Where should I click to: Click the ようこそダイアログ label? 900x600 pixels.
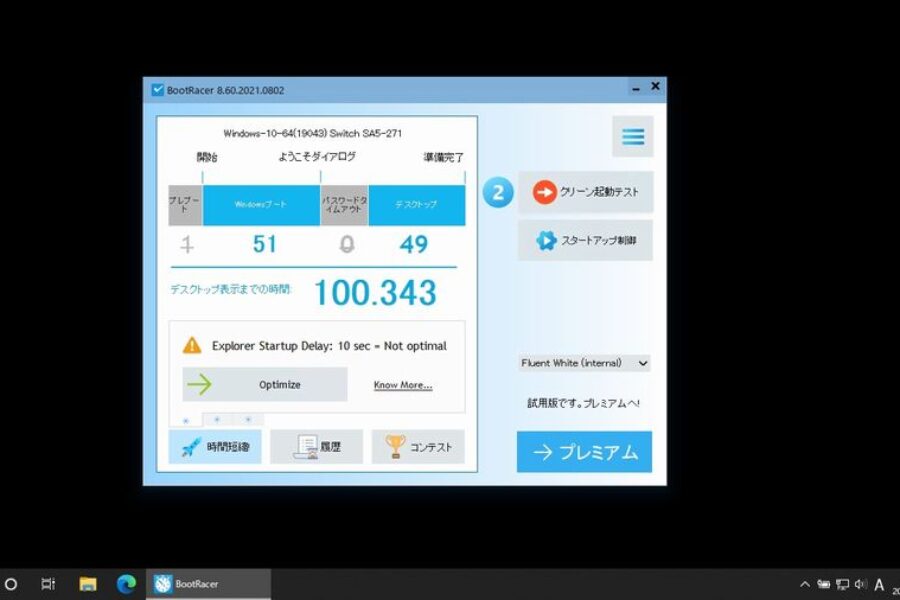click(x=317, y=156)
